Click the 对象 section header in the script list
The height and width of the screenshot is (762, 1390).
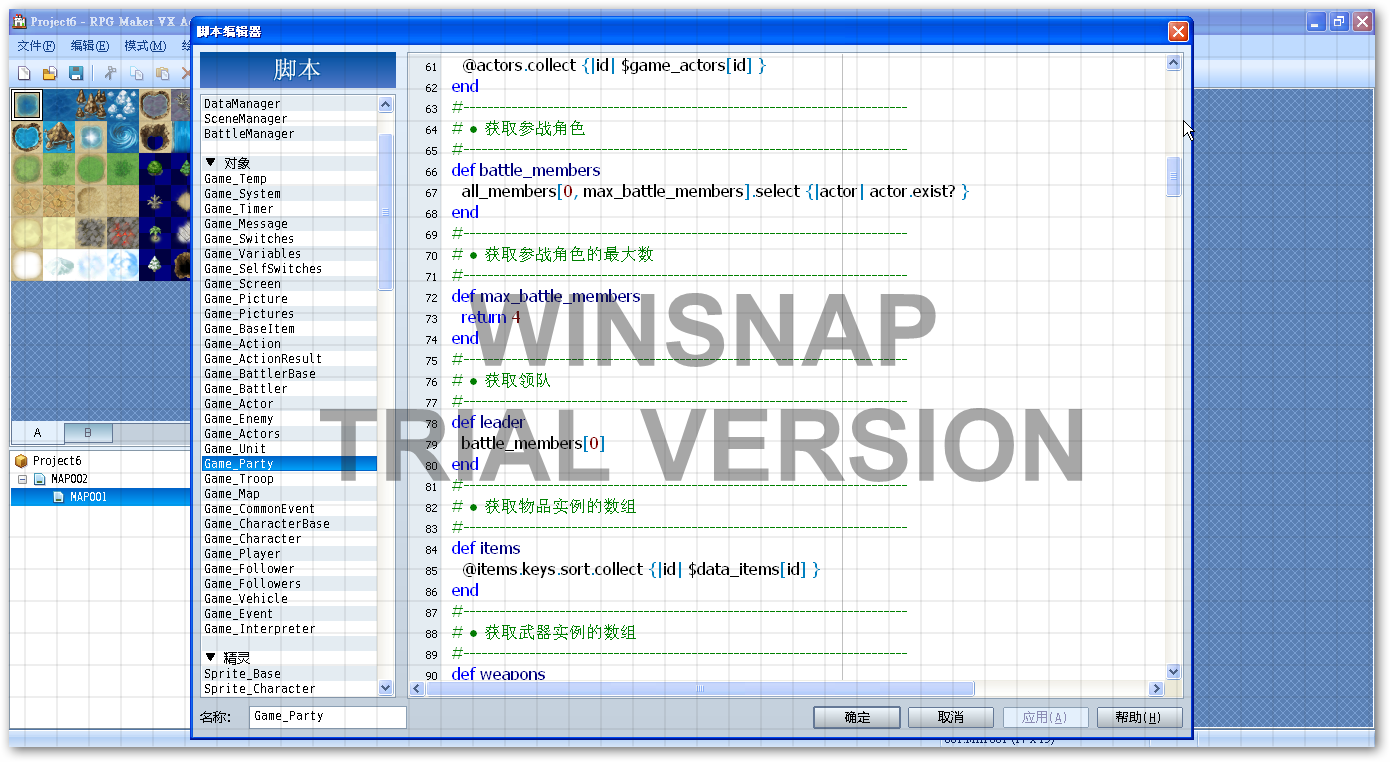point(237,162)
